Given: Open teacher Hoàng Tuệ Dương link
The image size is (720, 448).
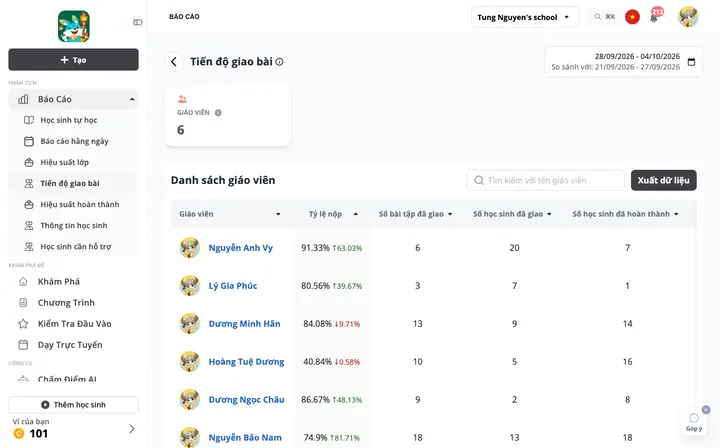Looking at the screenshot, I should pos(247,362).
